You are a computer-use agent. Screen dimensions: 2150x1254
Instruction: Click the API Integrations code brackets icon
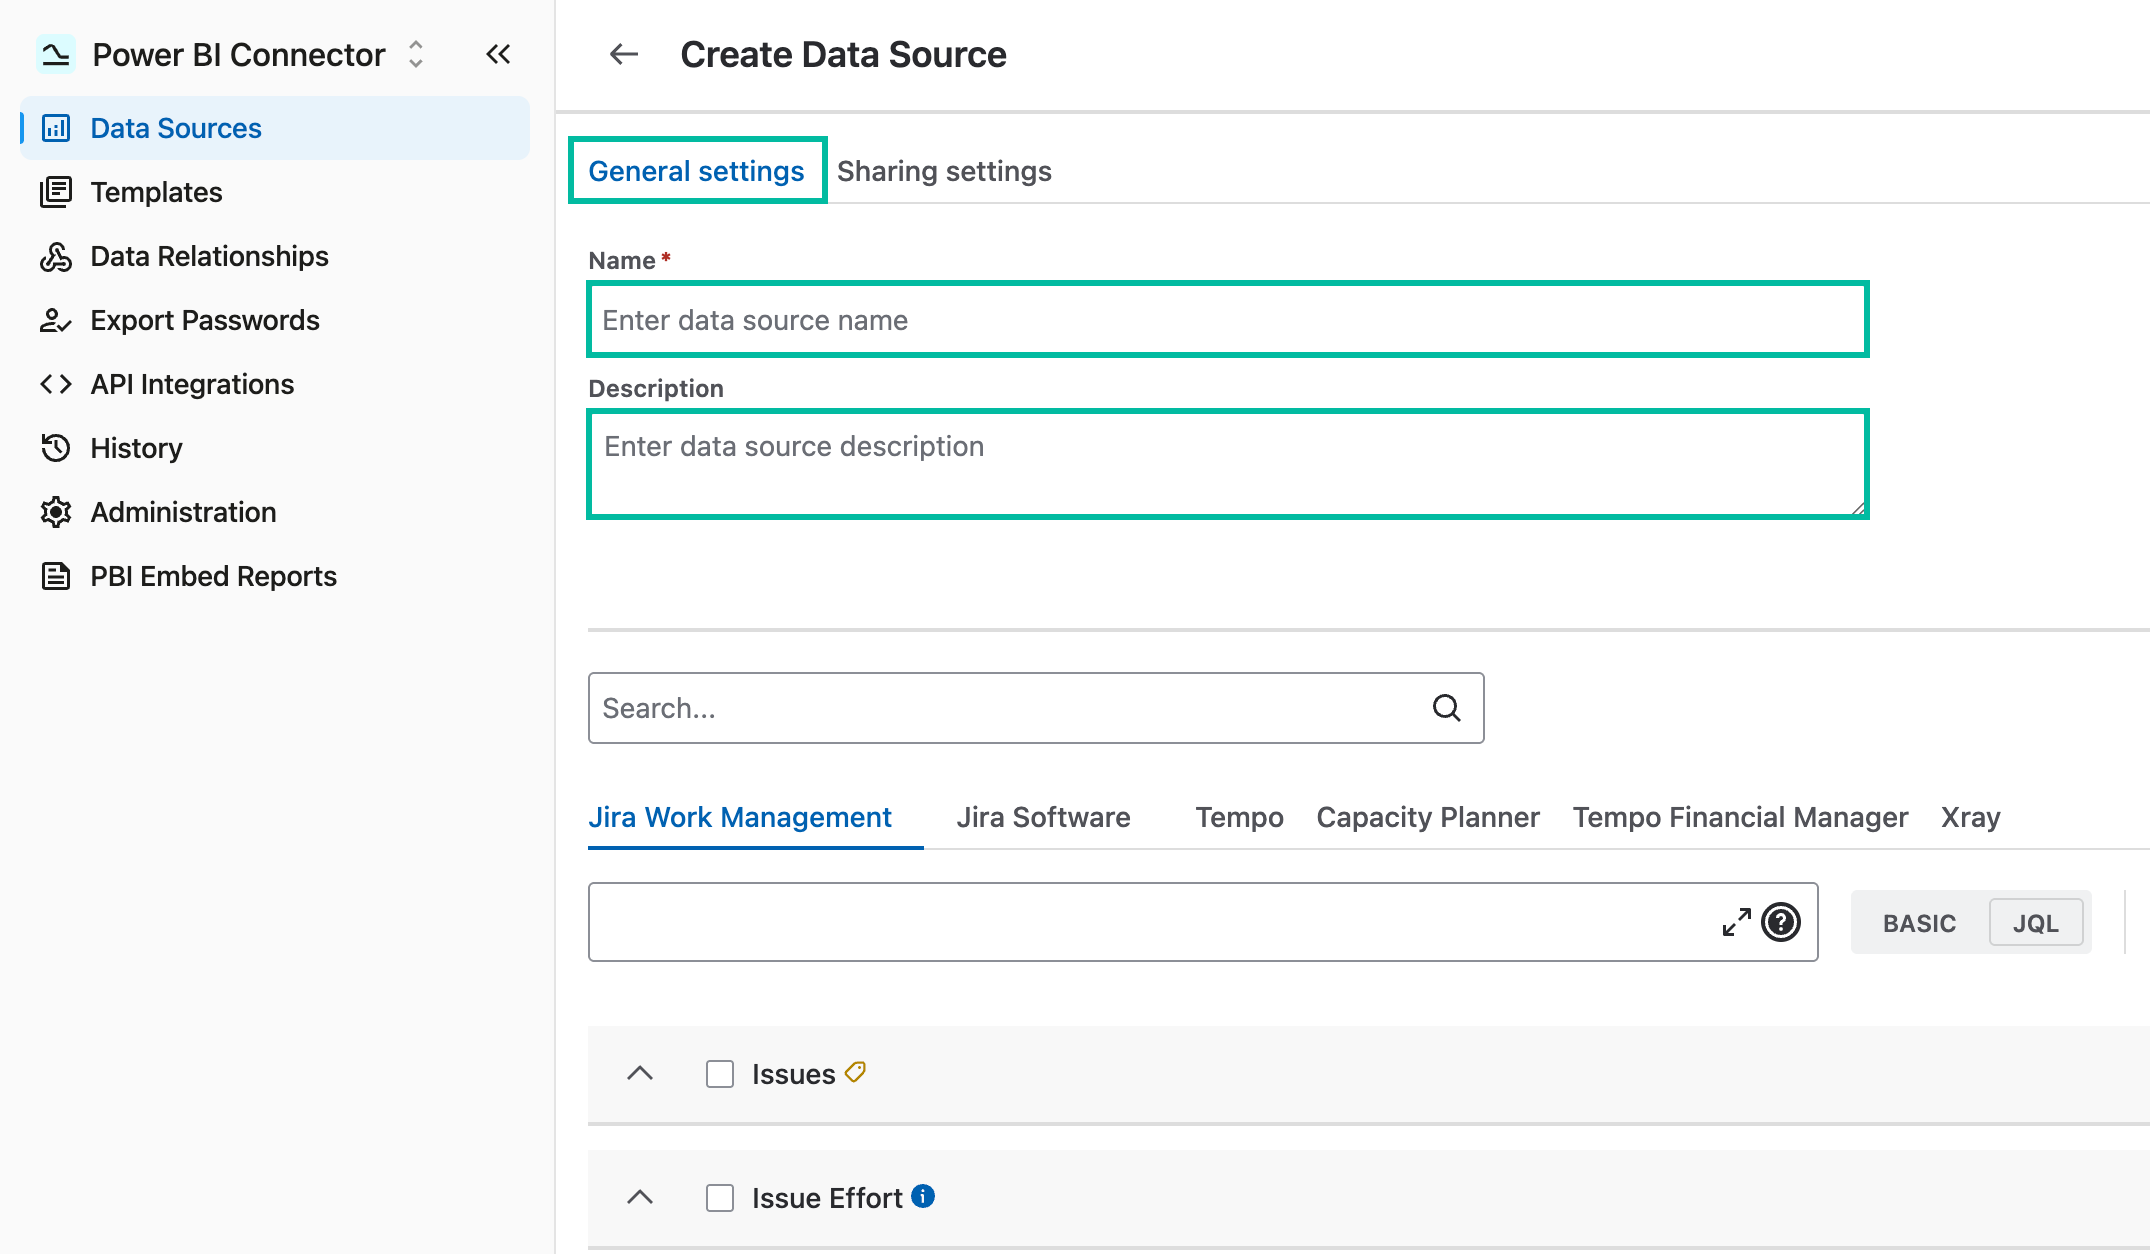[56, 384]
